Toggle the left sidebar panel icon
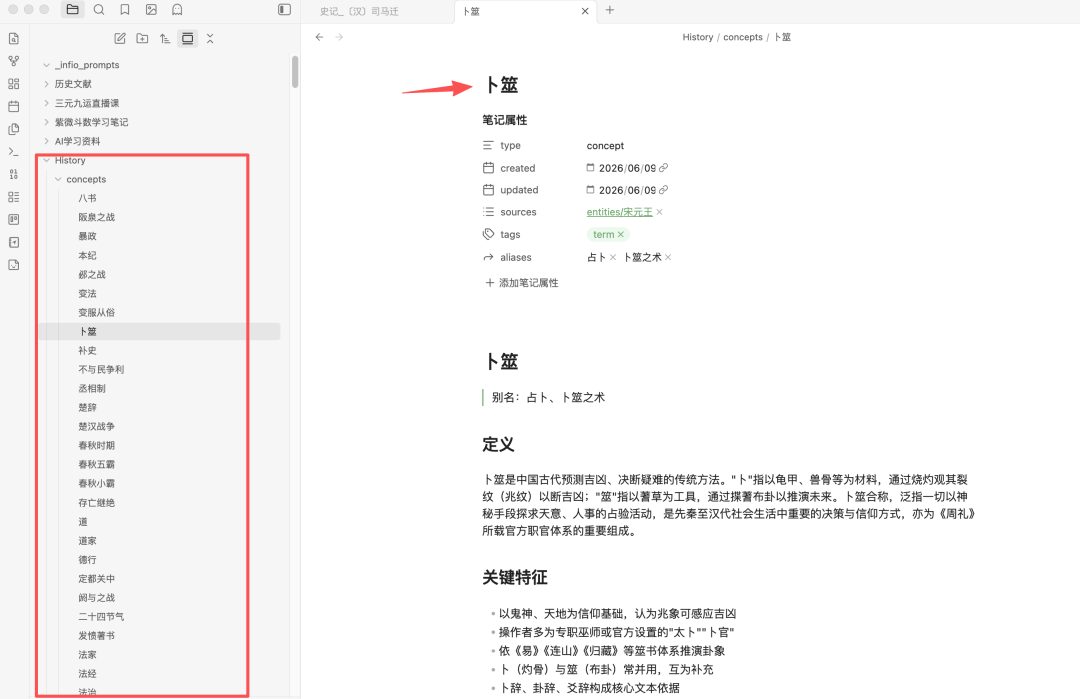 [x=284, y=10]
